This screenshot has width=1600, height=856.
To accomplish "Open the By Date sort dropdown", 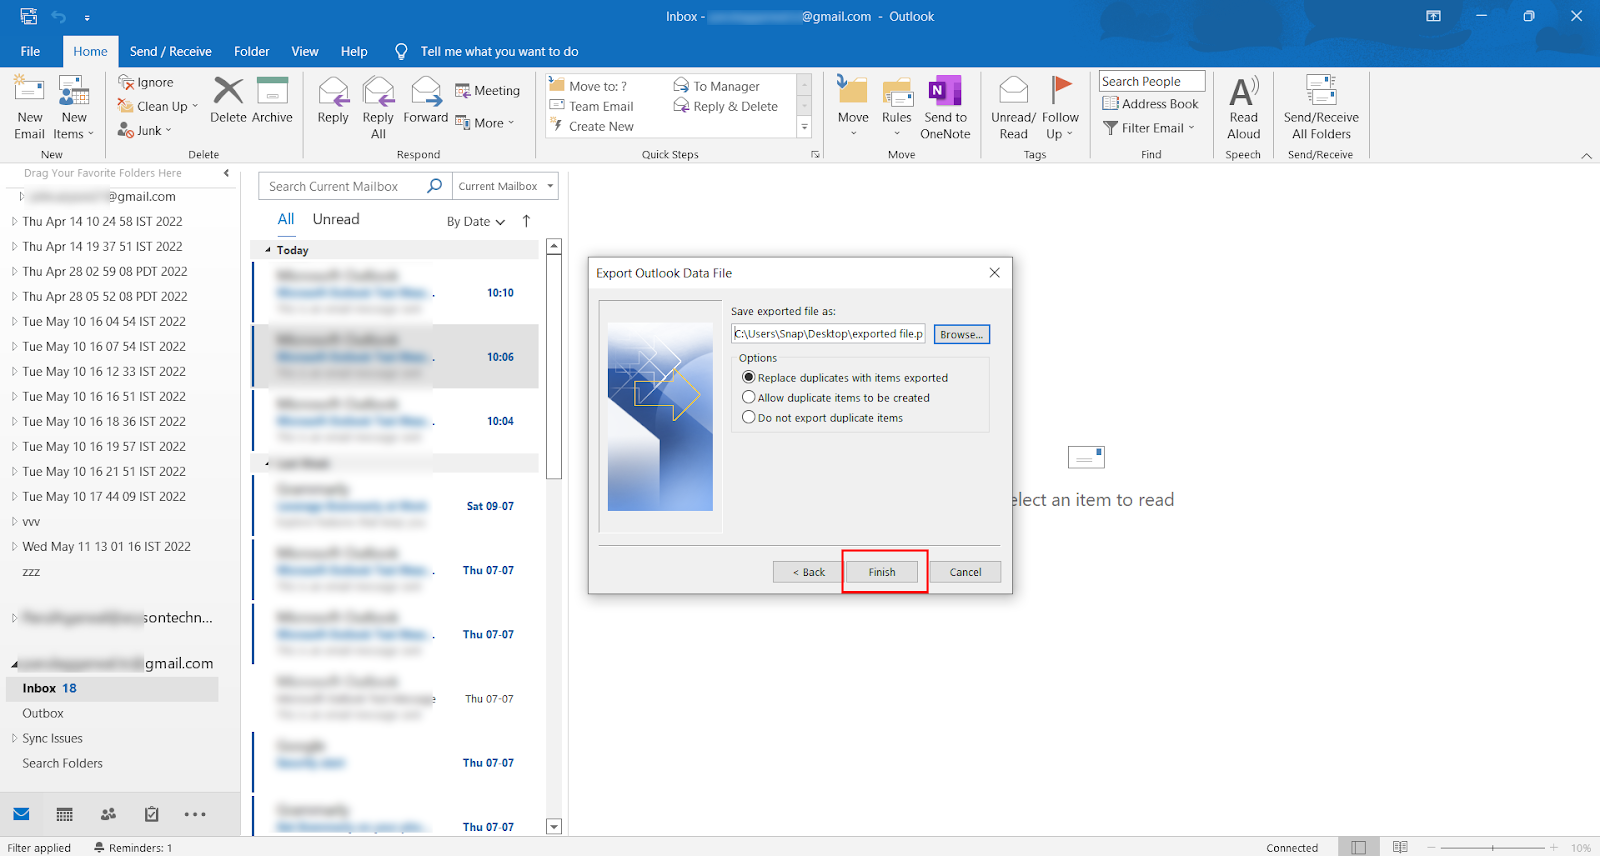I will pos(476,222).
